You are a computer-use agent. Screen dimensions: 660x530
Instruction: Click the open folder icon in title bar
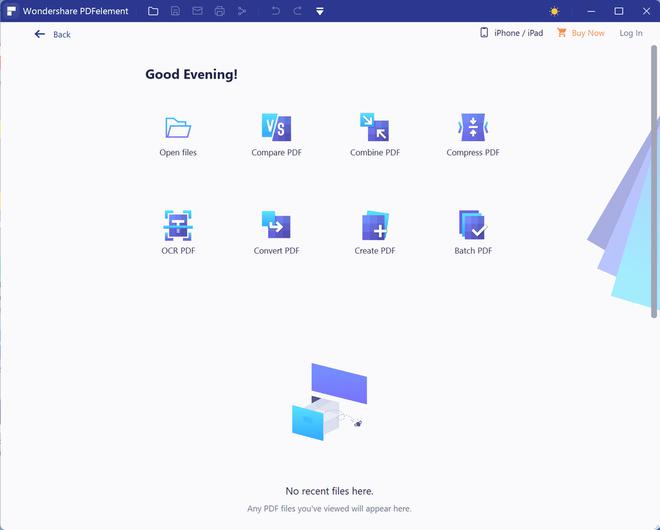click(153, 11)
